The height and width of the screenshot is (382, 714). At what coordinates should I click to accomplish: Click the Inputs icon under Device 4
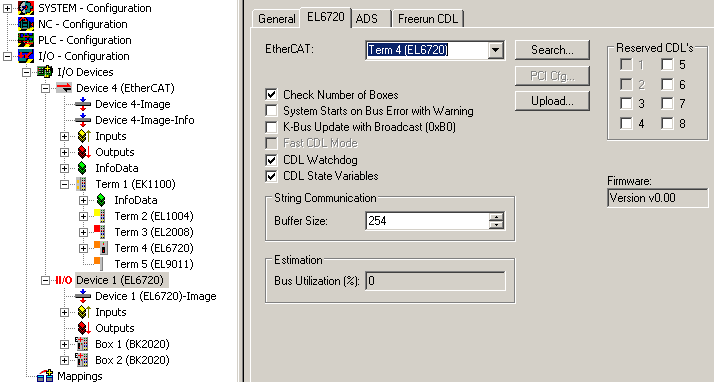pos(84,136)
